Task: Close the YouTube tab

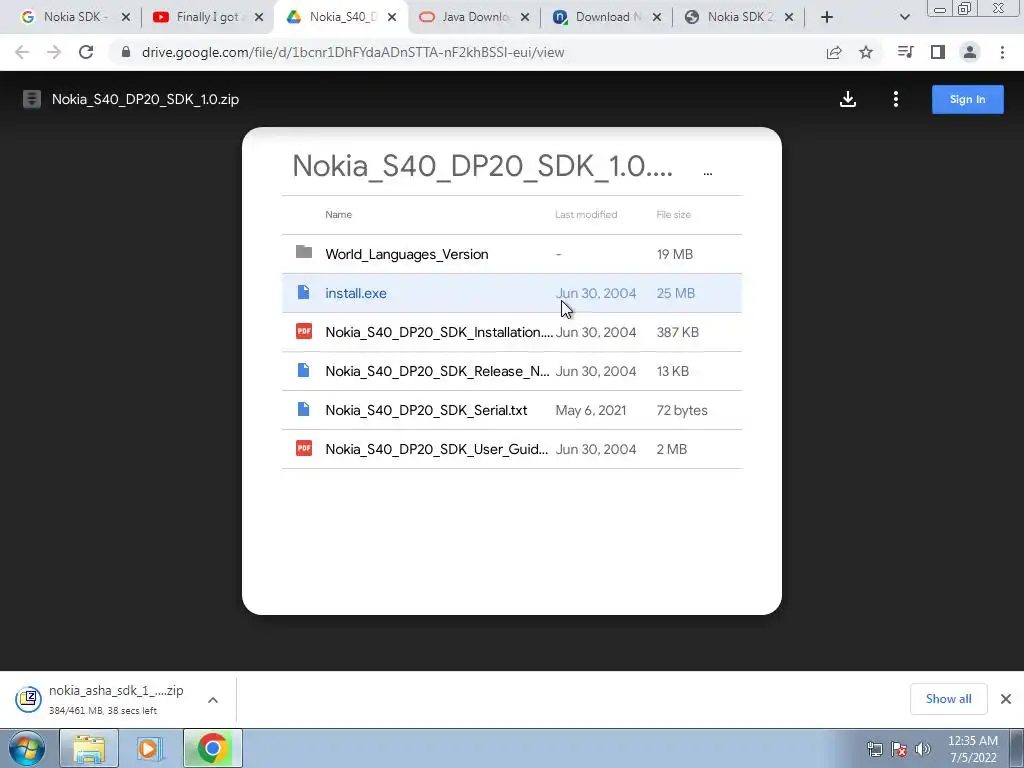Action: (x=259, y=17)
